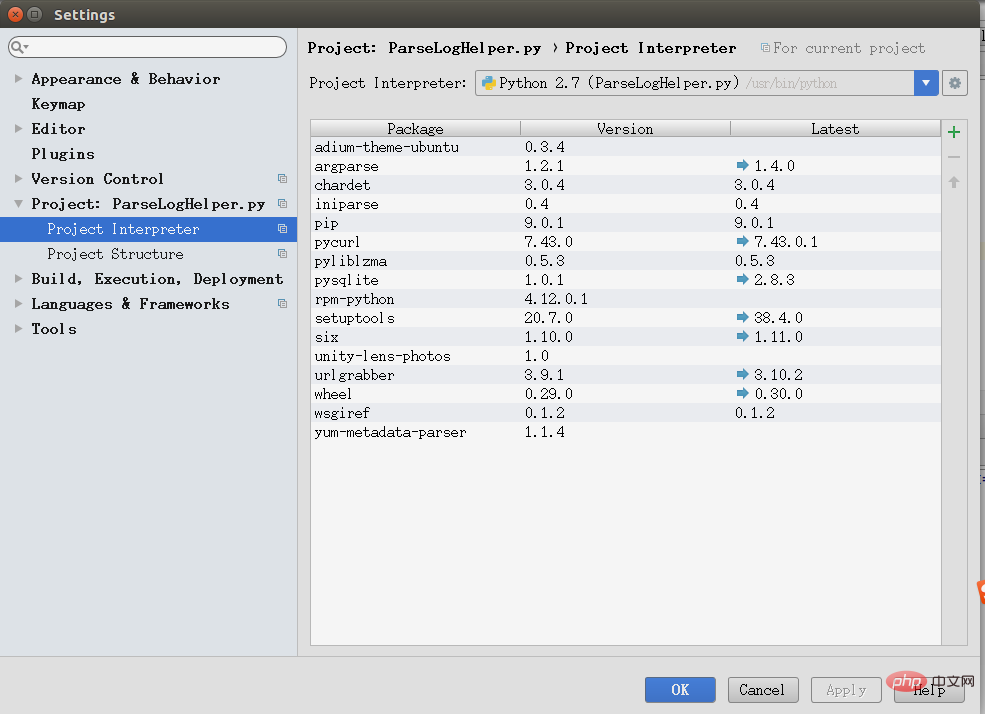The image size is (985, 714).
Task: Expand the Appearance & Behavior section
Action: point(18,79)
